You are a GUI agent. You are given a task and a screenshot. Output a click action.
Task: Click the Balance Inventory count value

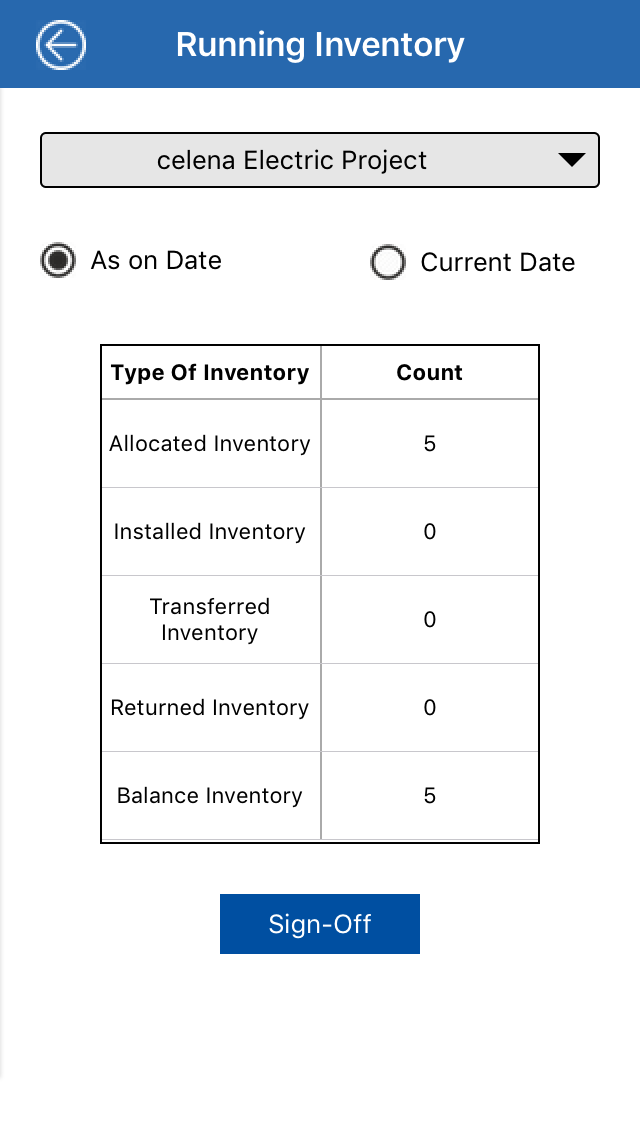[x=430, y=796]
